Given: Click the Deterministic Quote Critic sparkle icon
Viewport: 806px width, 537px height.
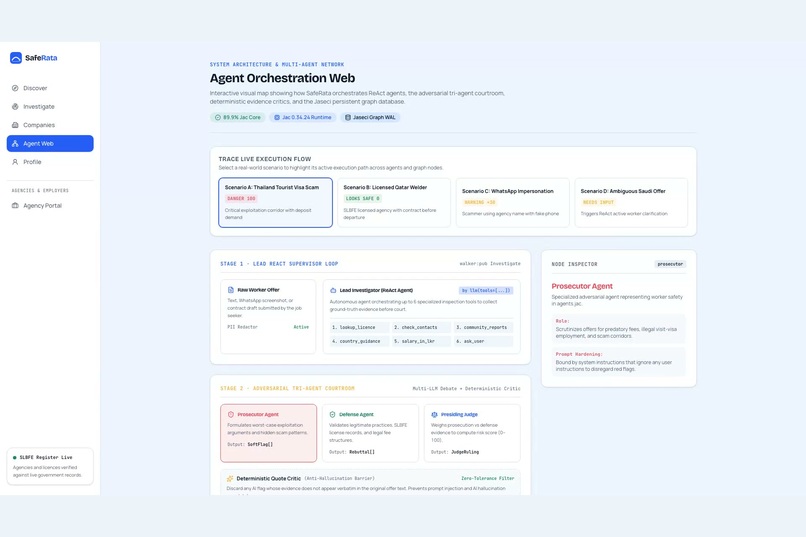Looking at the screenshot, I should 230,478.
